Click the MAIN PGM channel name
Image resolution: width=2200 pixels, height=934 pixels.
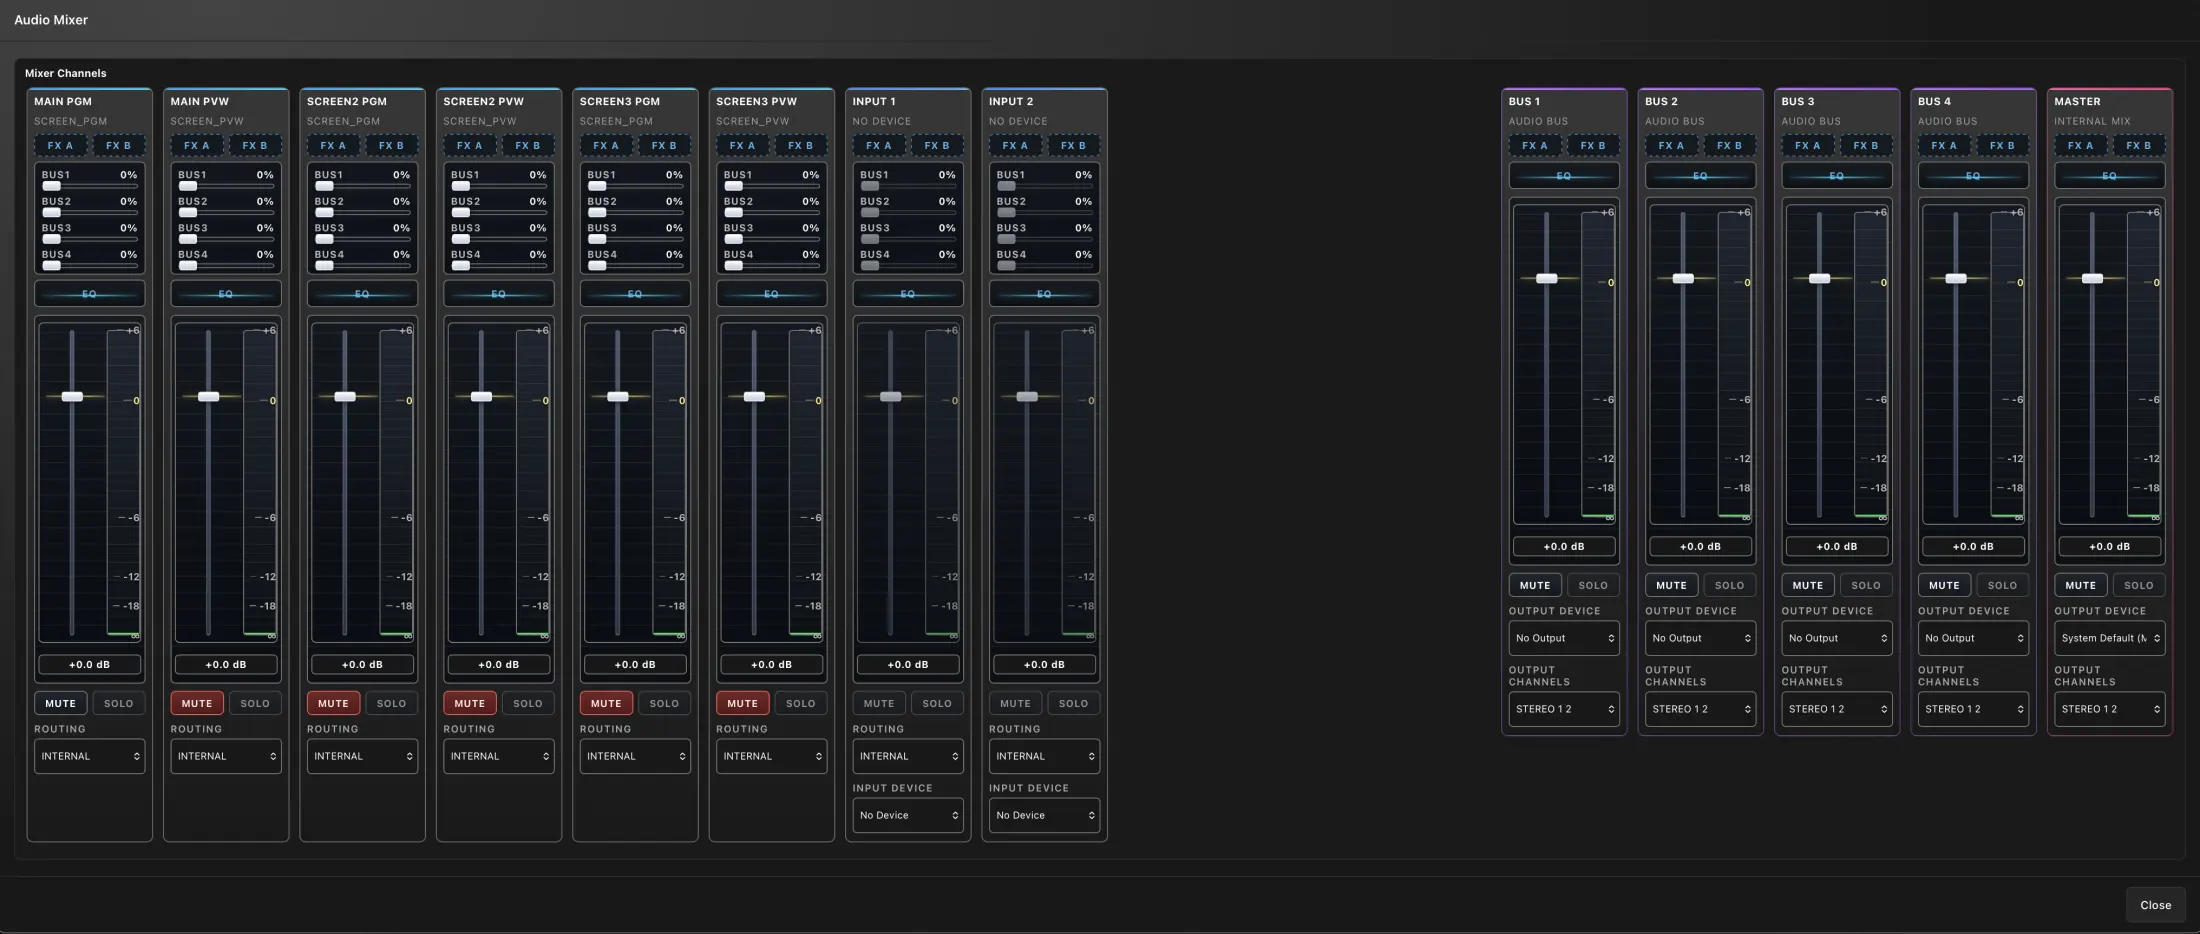click(x=63, y=101)
